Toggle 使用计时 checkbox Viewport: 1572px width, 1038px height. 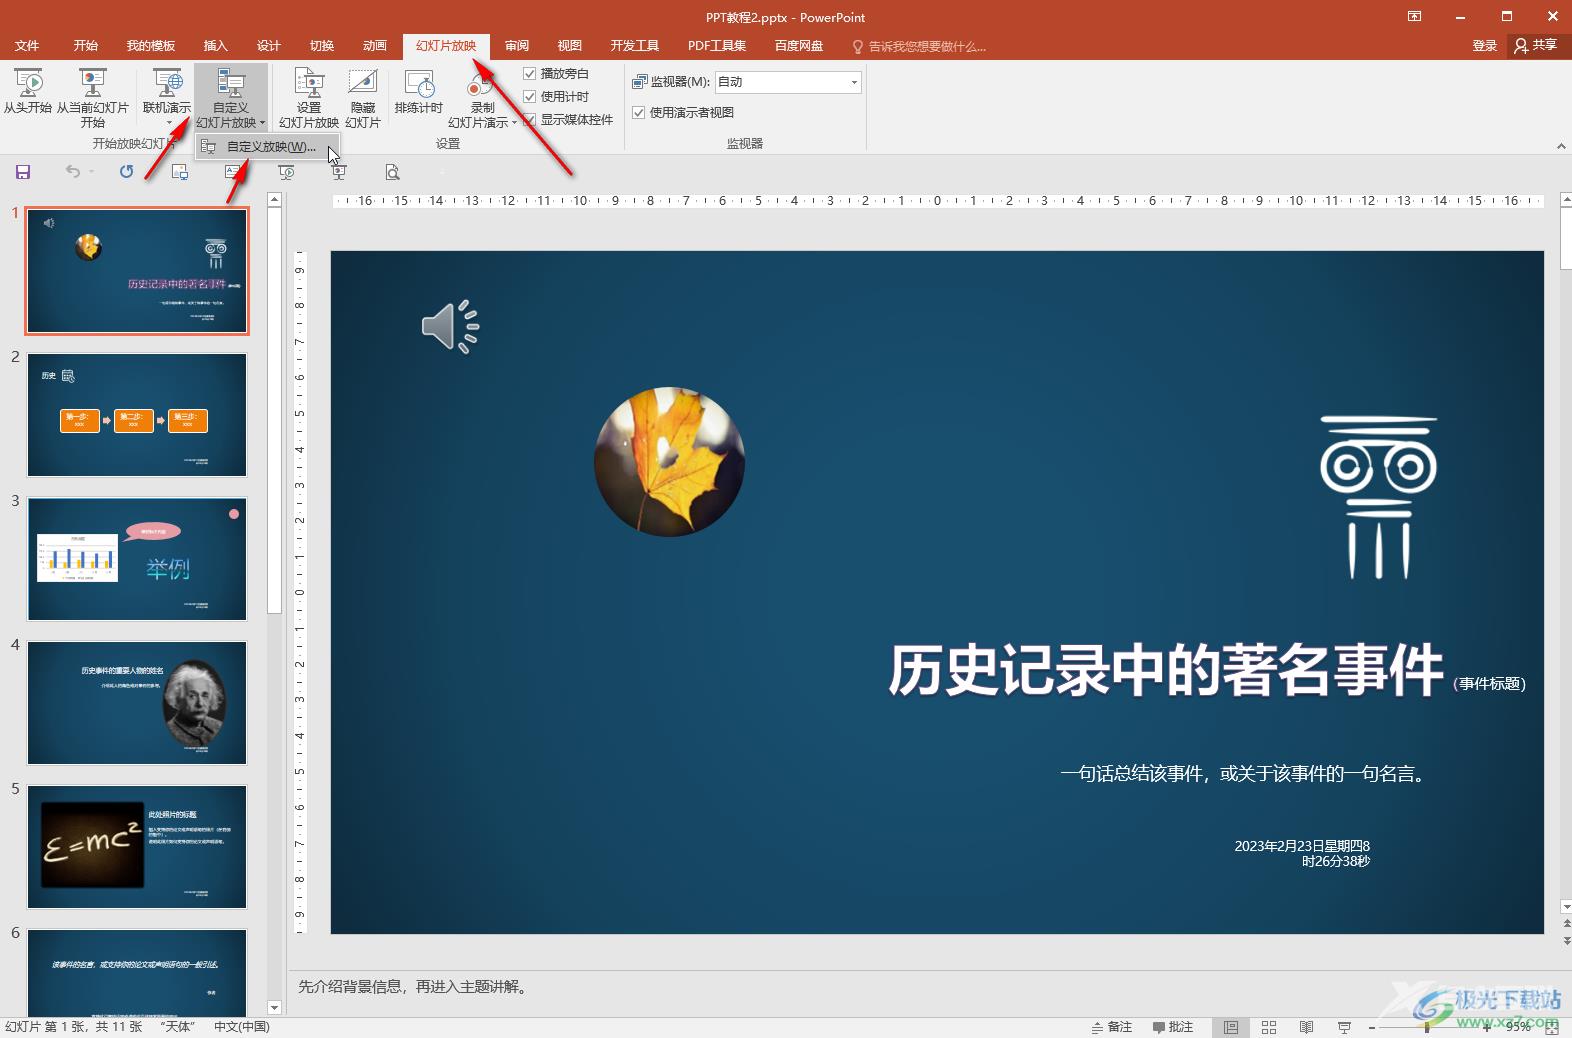[x=530, y=96]
